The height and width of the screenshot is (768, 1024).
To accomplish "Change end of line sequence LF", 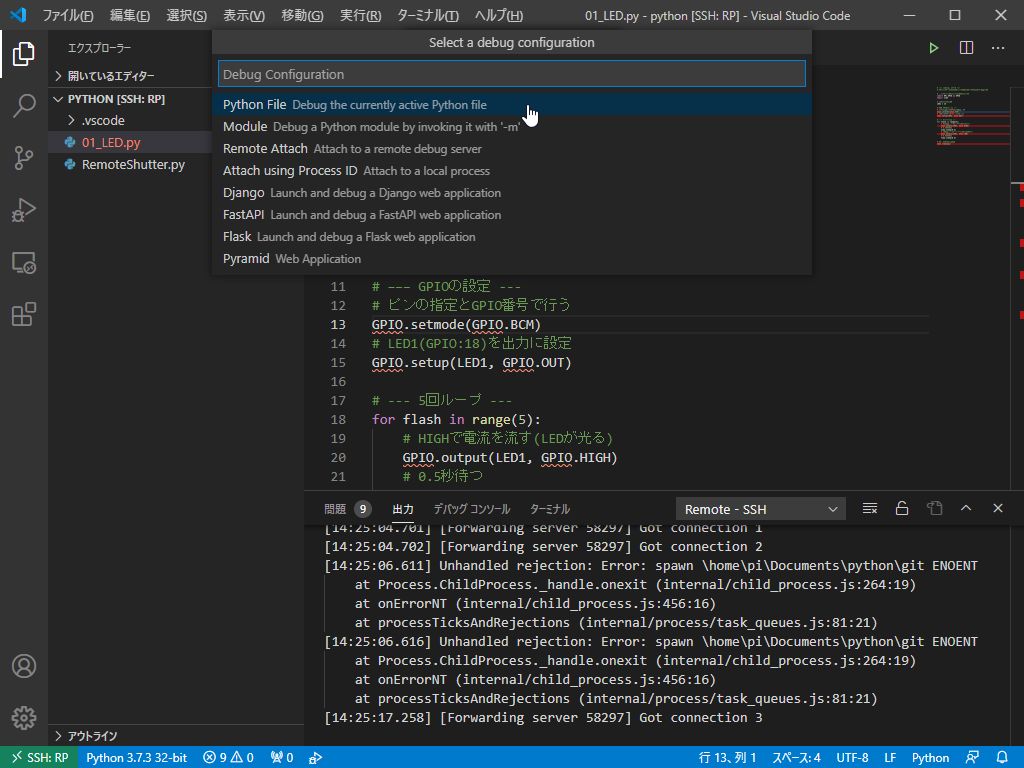I will click(x=889, y=758).
